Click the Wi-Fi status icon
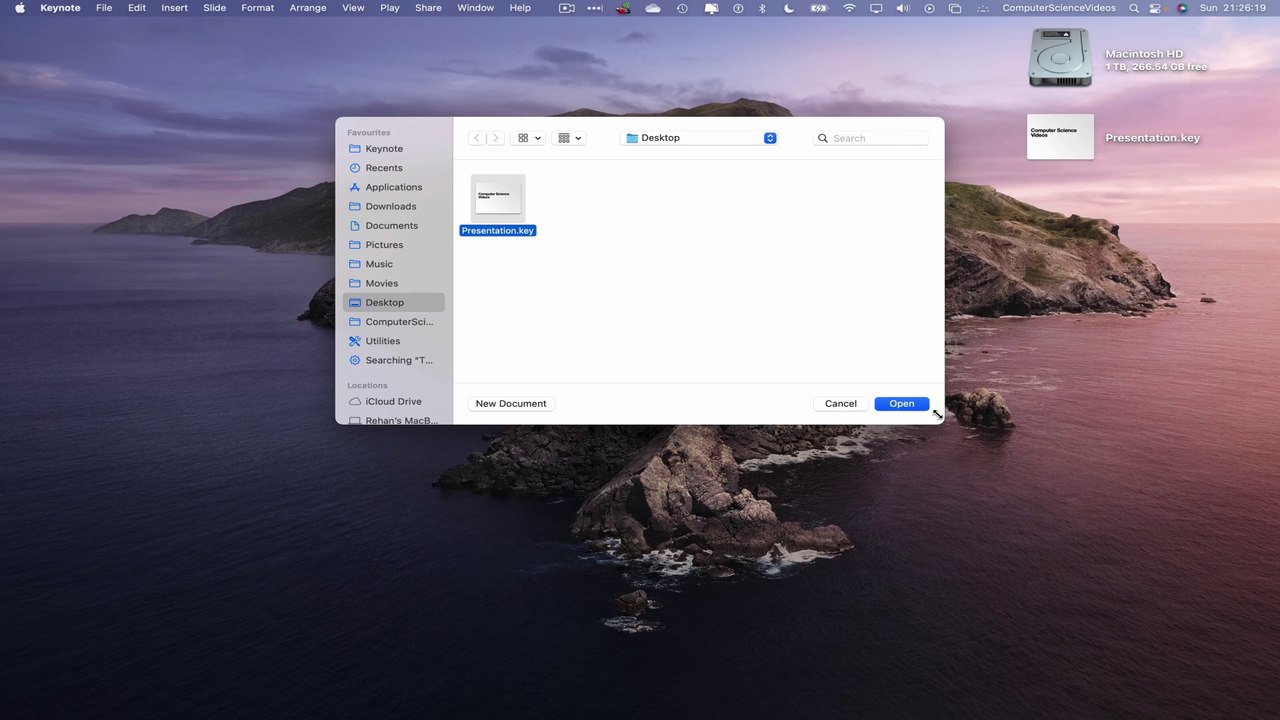Viewport: 1280px width, 720px height. [x=849, y=8]
